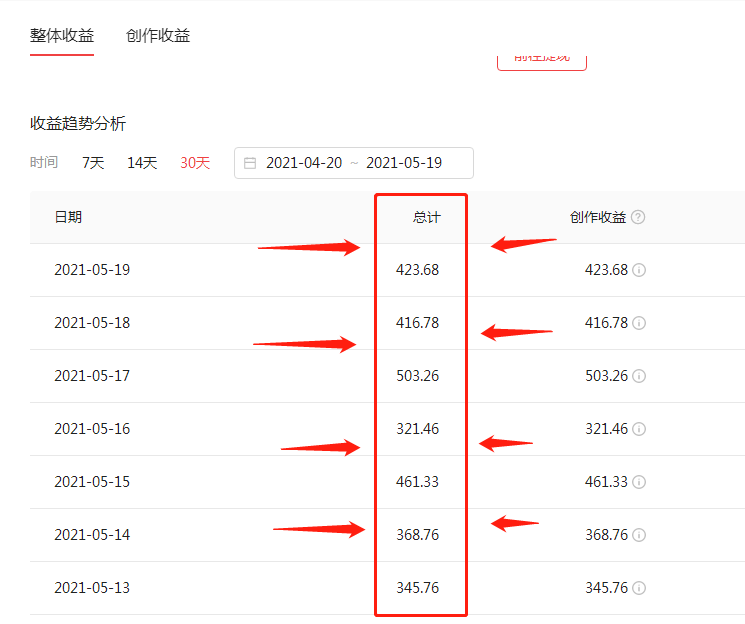Click info icon beside 416.78 creation income
Image resolution: width=745 pixels, height=624 pixels.
(639, 323)
